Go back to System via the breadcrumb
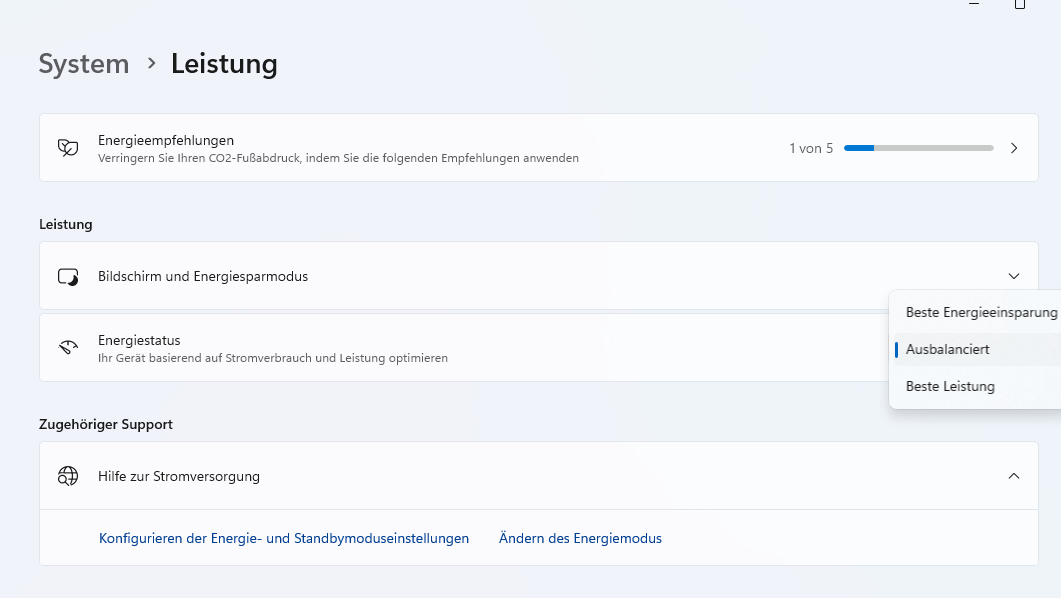1061x598 pixels. tap(84, 64)
